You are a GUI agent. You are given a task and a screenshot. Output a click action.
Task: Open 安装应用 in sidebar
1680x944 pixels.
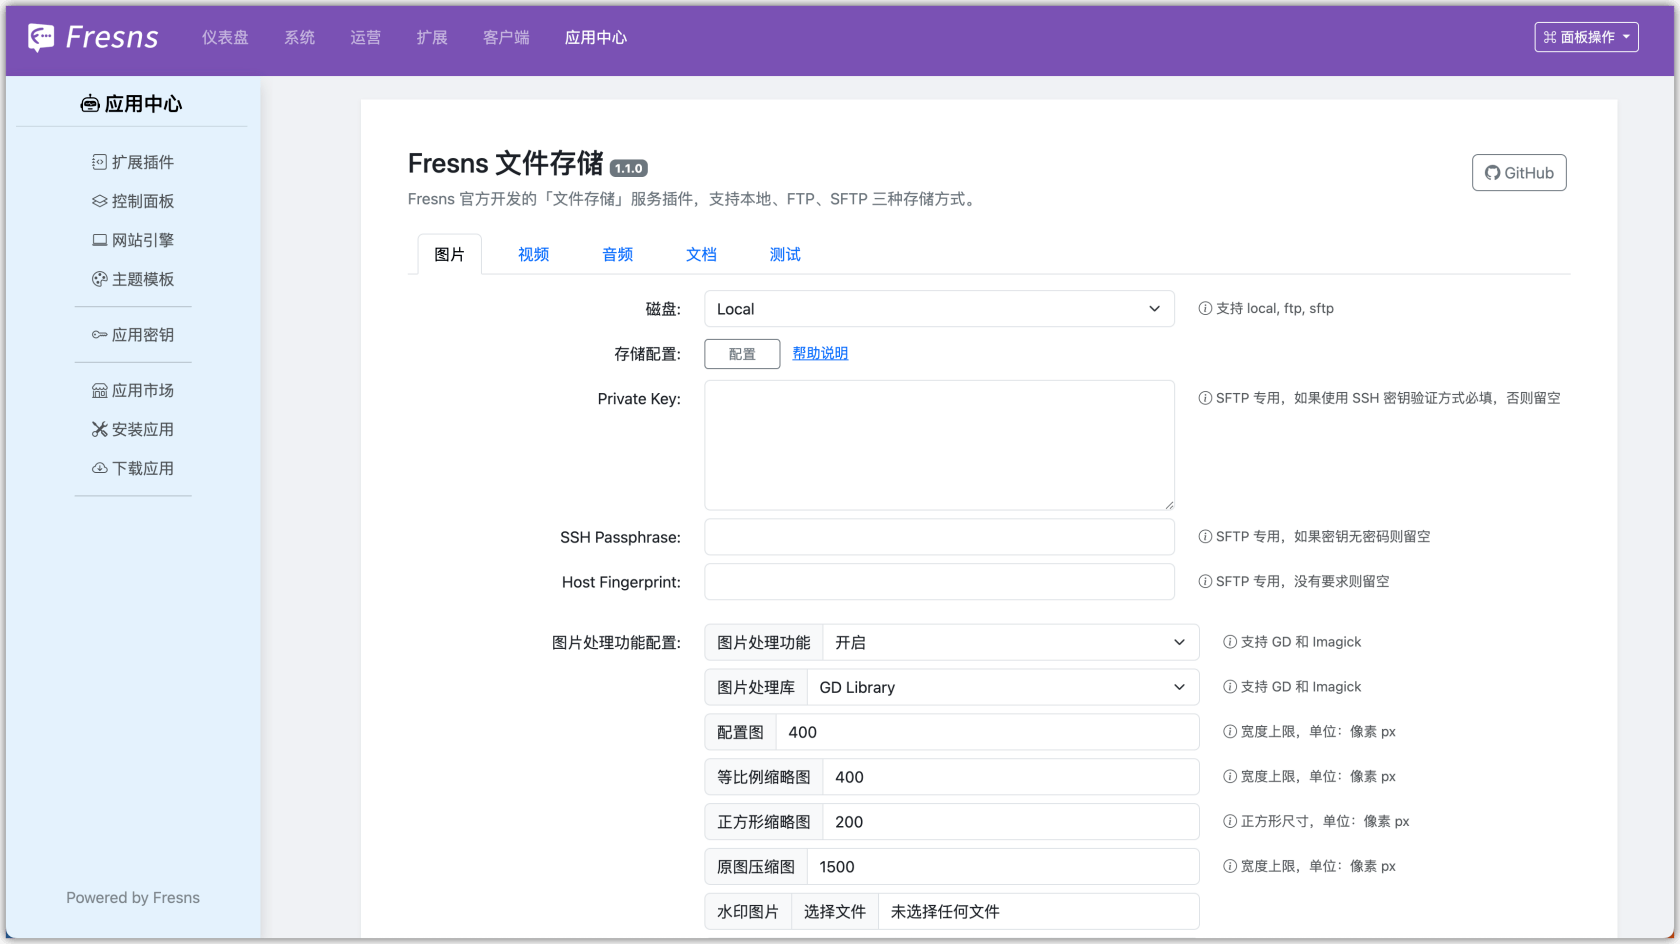click(x=133, y=429)
